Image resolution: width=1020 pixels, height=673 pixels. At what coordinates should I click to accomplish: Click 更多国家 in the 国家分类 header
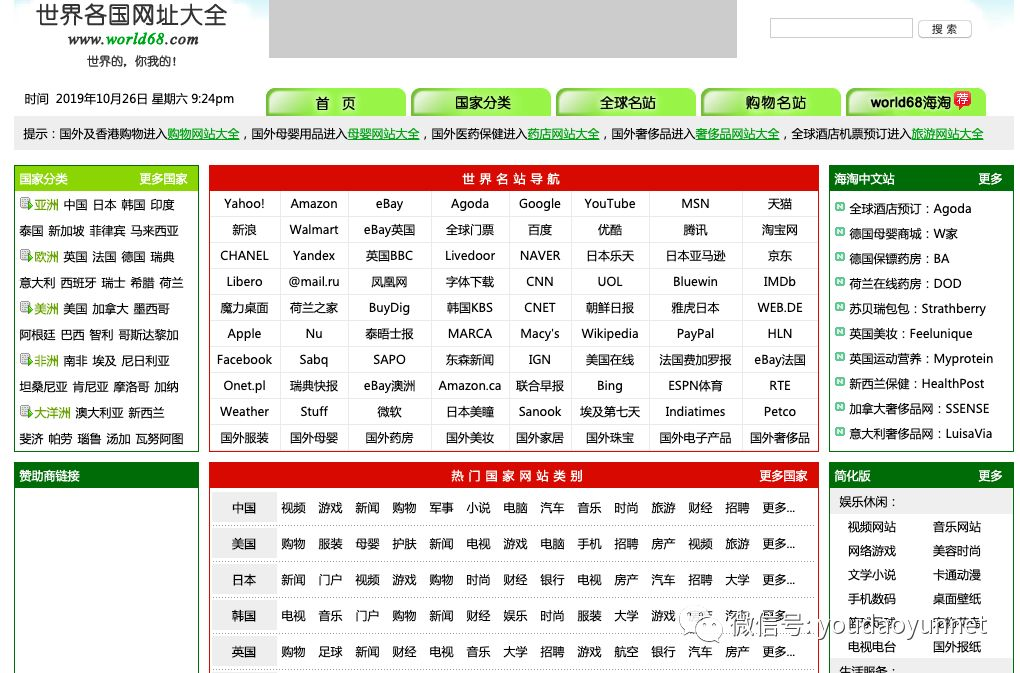click(x=163, y=179)
